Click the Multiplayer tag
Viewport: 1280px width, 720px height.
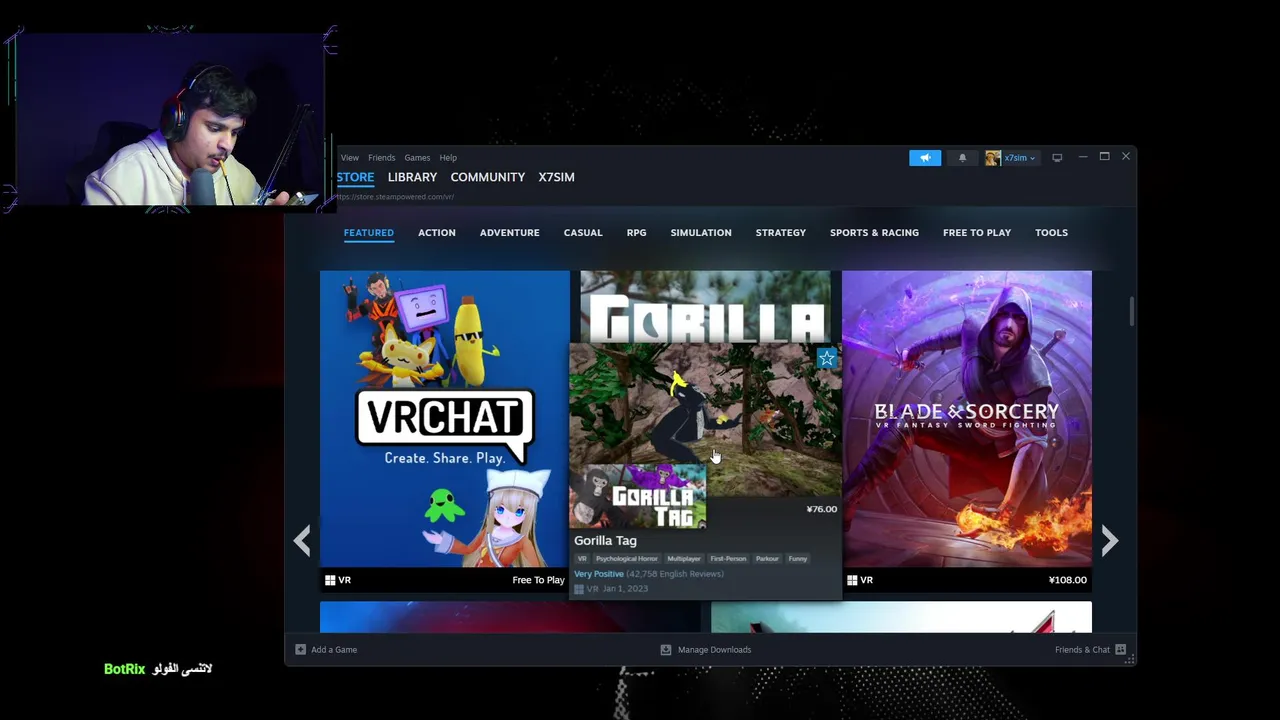[x=684, y=559]
